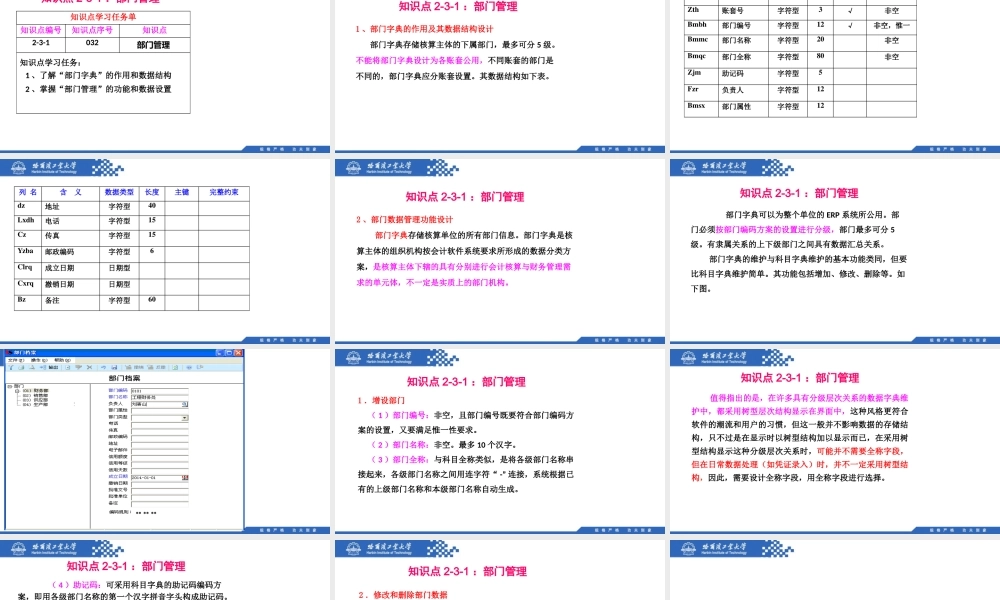Open the 帮助(H) menu
Viewport: 1000px width, 600px height.
63,359
